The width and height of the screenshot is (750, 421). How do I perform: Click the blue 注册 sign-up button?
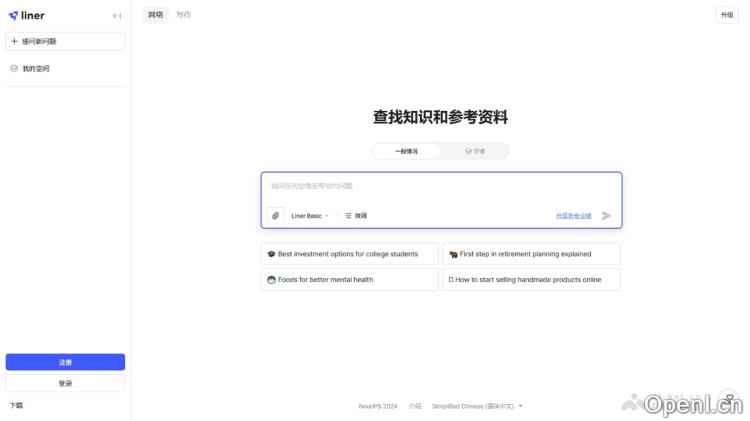coord(65,362)
